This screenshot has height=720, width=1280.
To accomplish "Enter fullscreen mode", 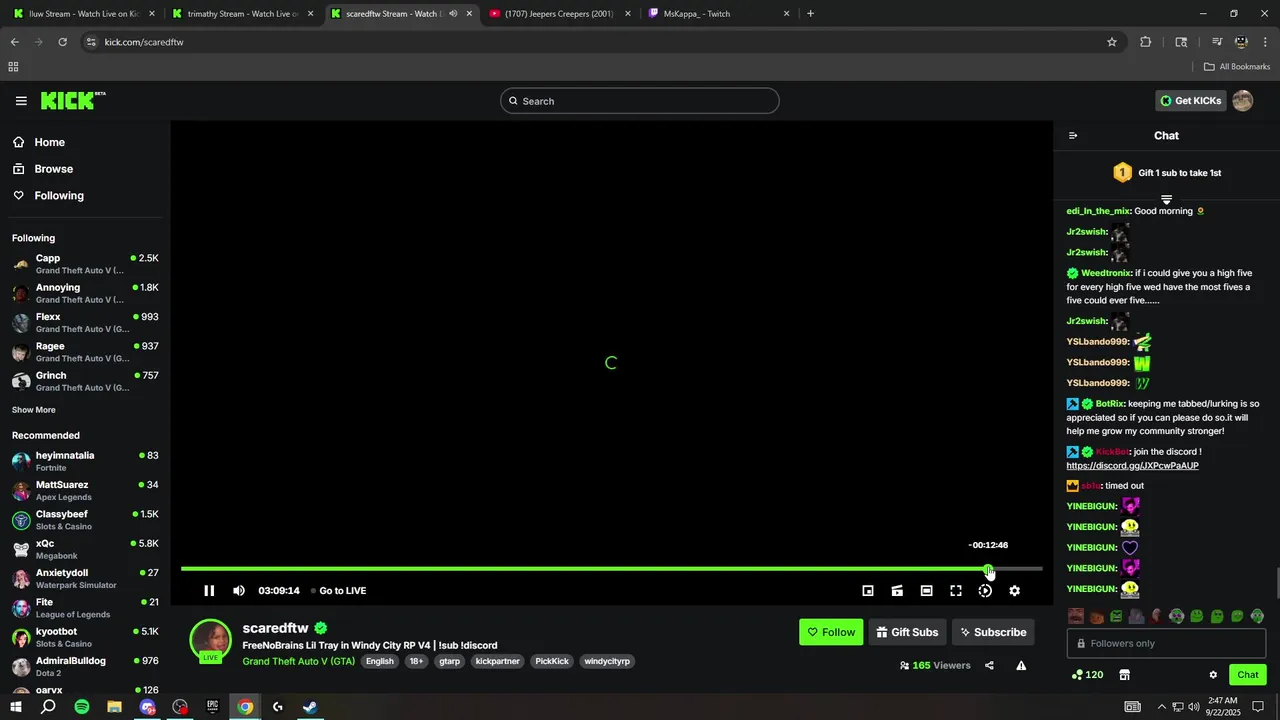I will pos(956,591).
